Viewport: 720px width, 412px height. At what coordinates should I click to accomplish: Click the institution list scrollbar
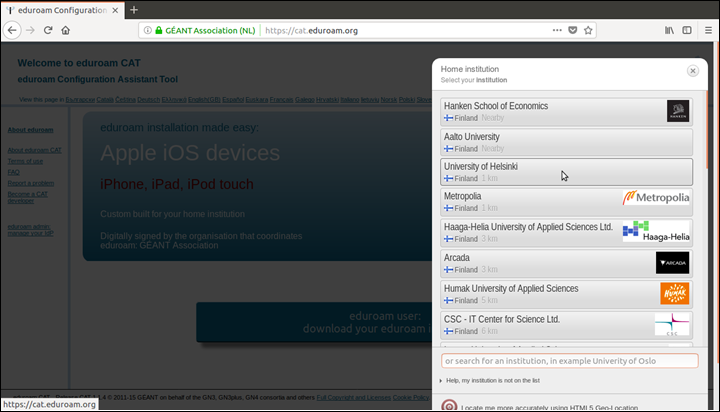(x=707, y=130)
